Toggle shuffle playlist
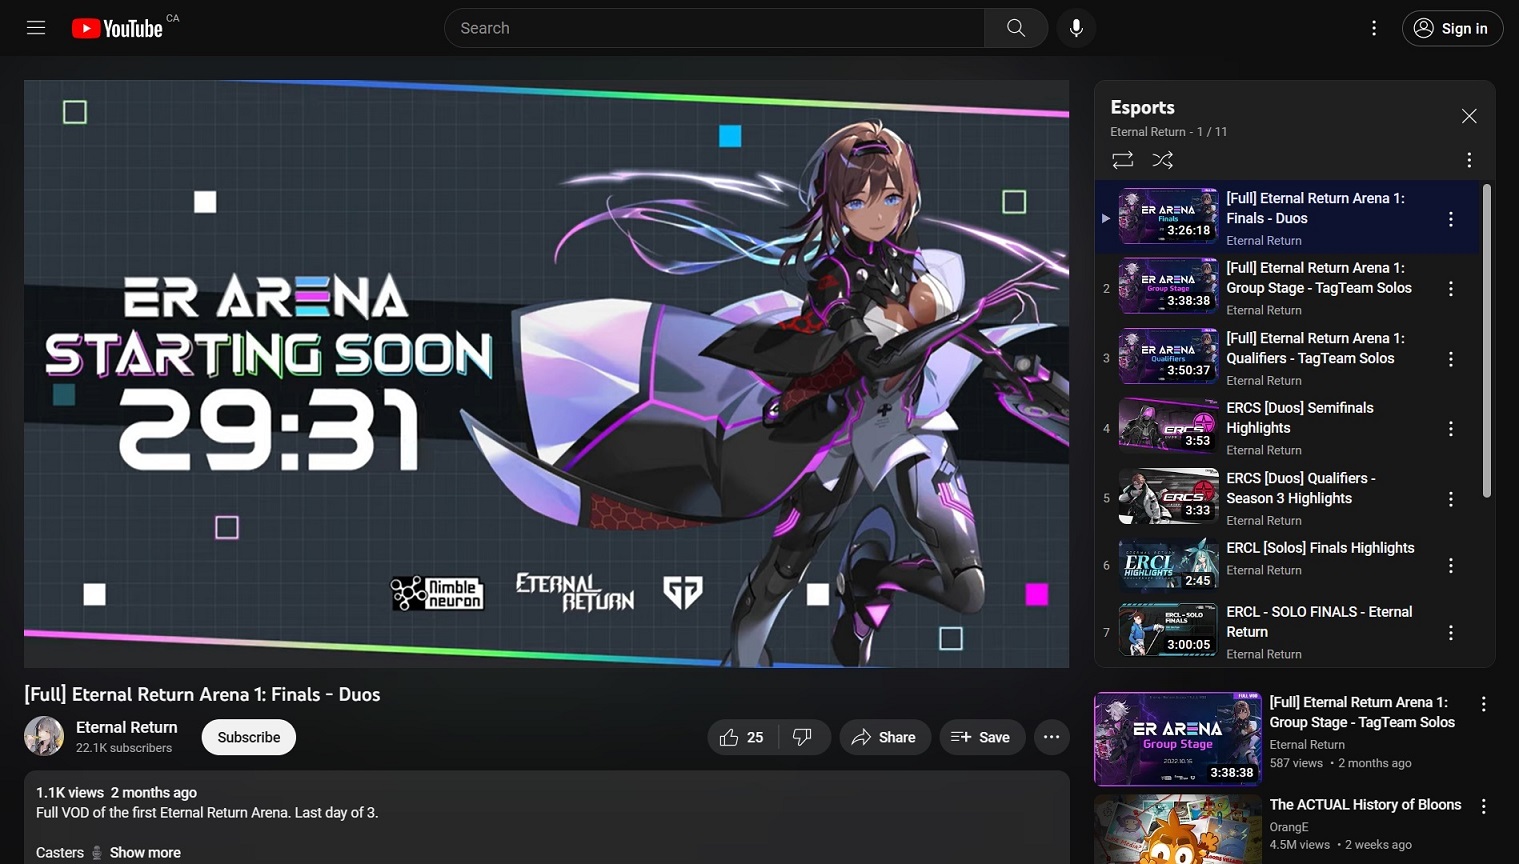 1163,160
